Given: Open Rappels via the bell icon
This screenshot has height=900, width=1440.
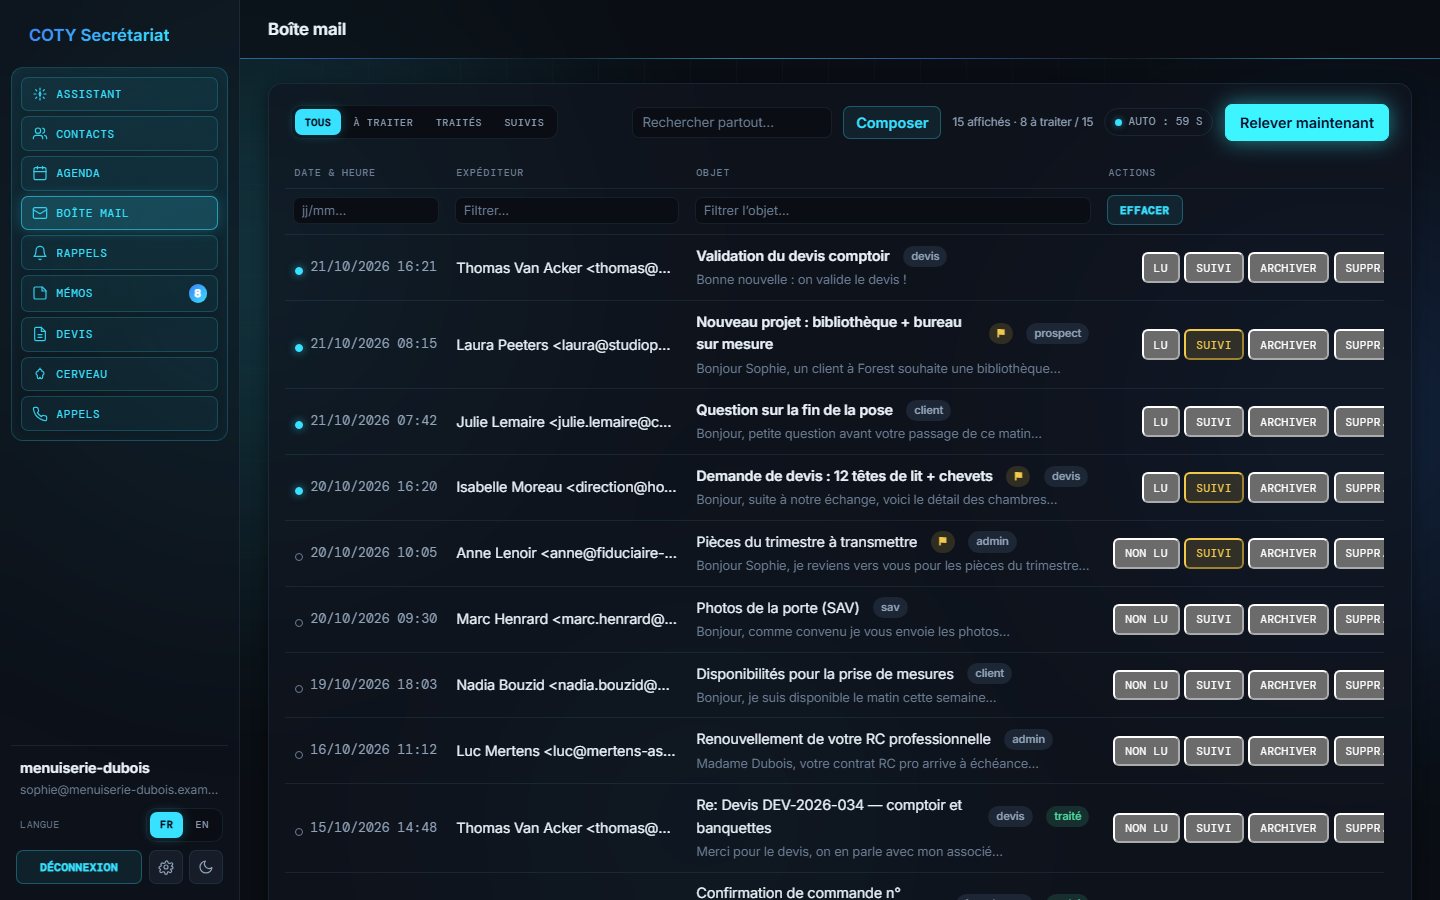Looking at the screenshot, I should click(x=40, y=253).
